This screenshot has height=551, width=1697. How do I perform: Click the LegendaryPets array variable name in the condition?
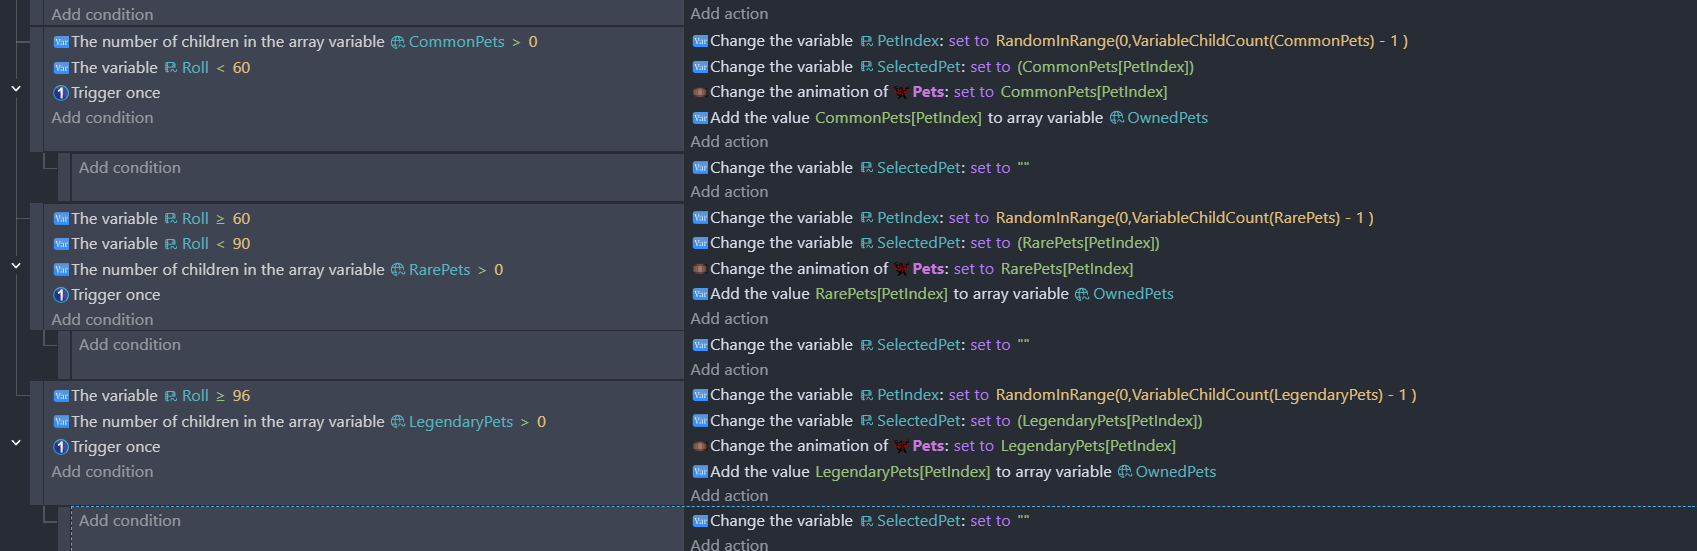[x=460, y=422]
